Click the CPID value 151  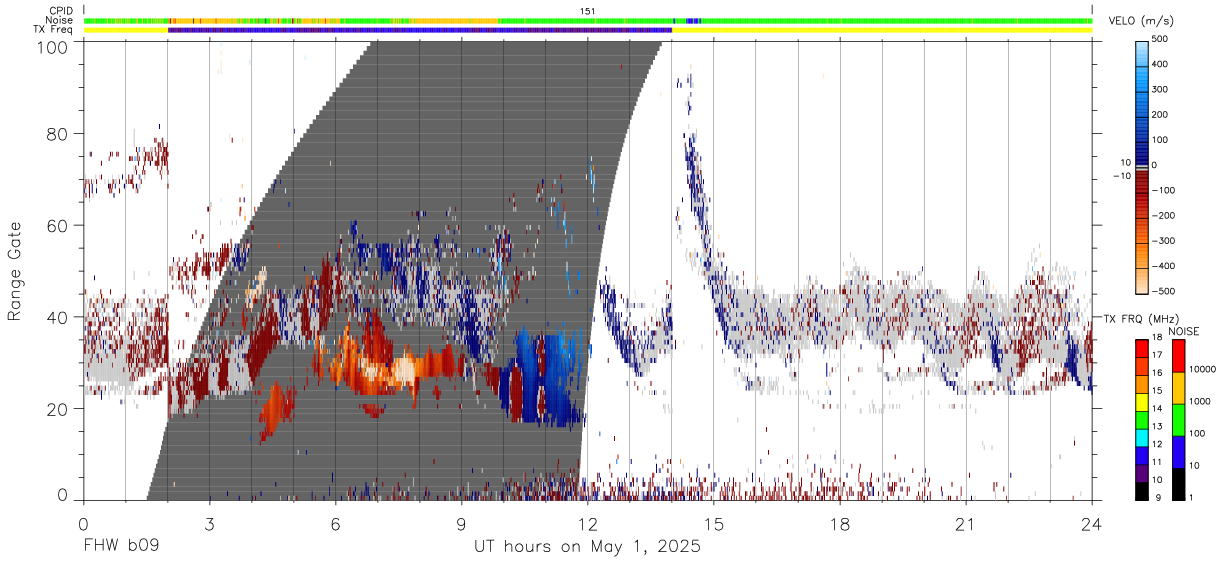click(x=588, y=11)
